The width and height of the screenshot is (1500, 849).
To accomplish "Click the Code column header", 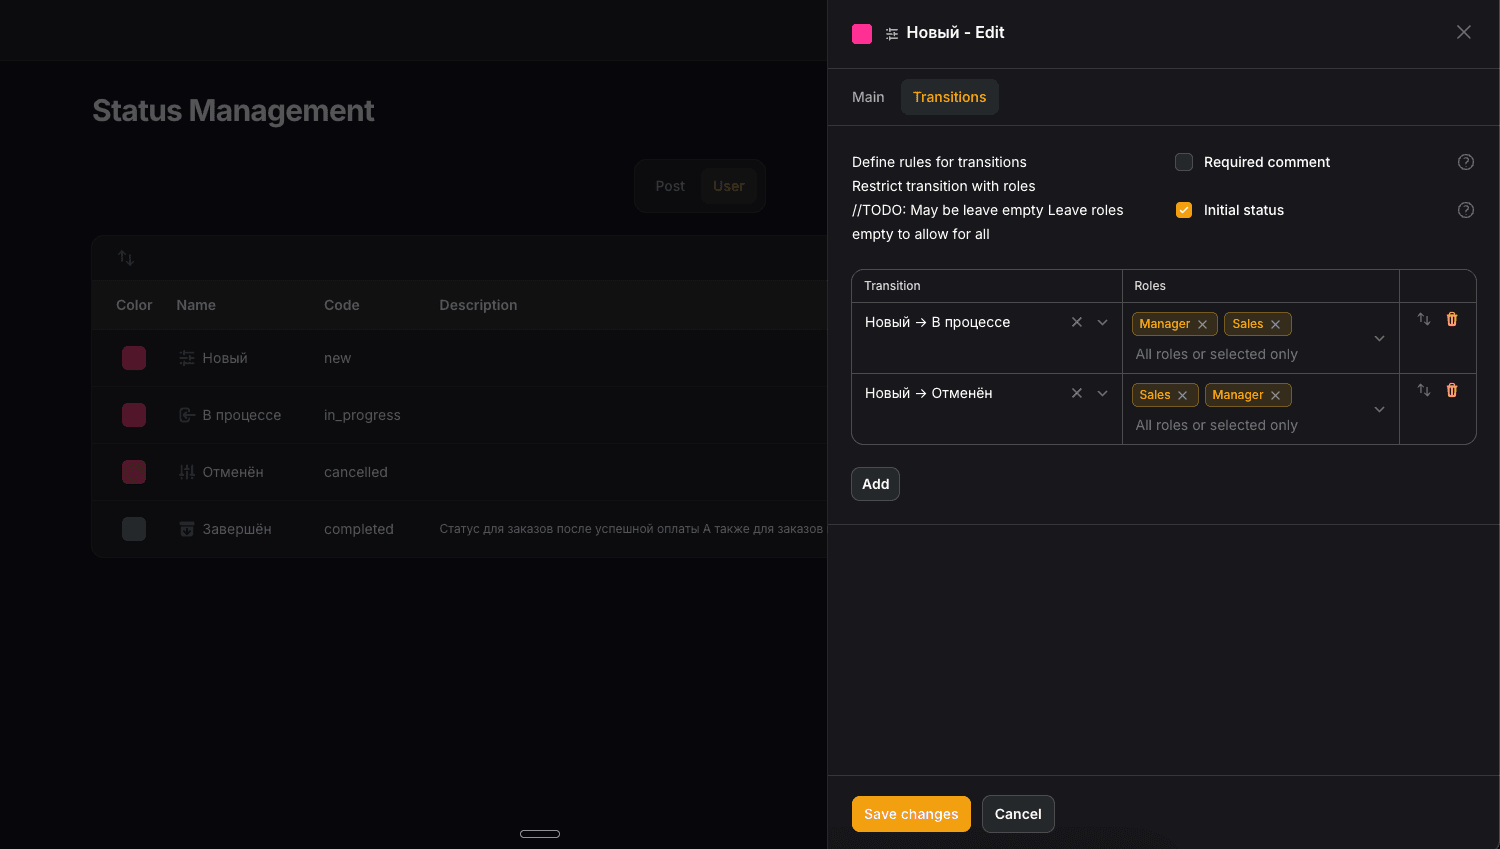I will click(342, 305).
